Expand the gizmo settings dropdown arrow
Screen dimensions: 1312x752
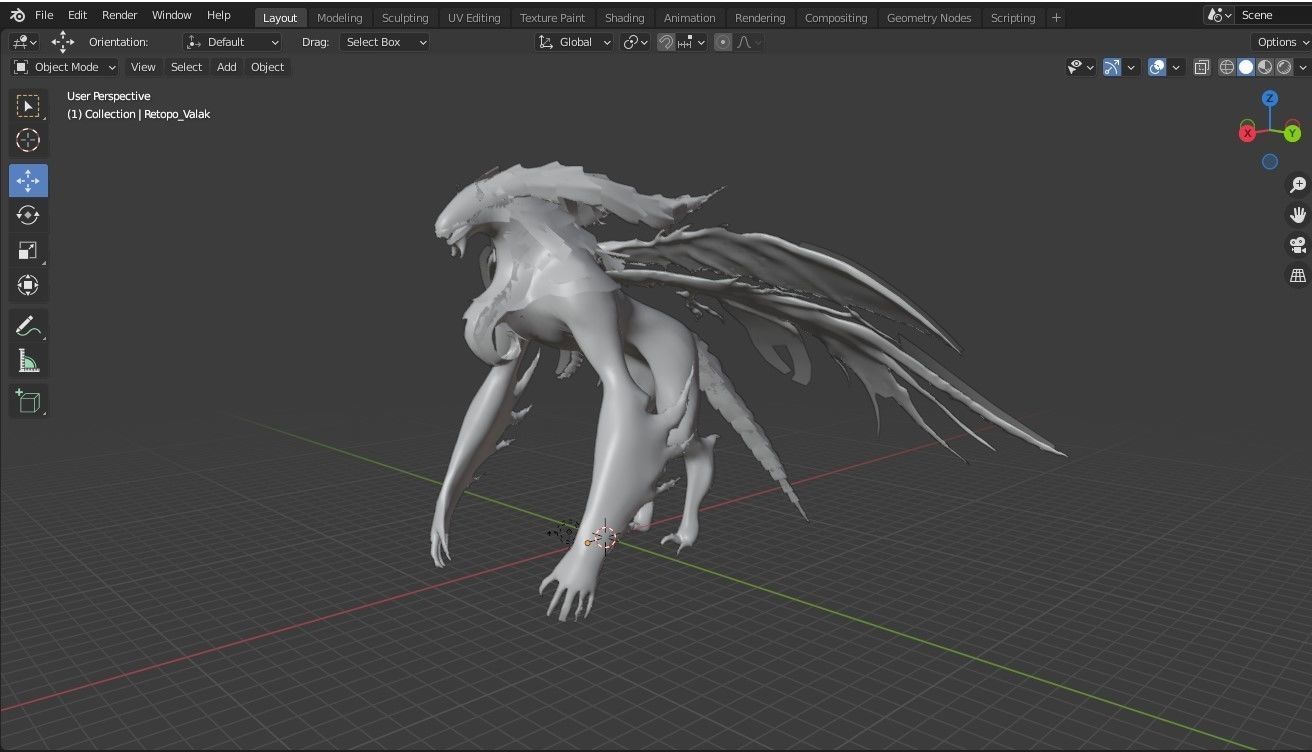pyautogui.click(x=1131, y=67)
